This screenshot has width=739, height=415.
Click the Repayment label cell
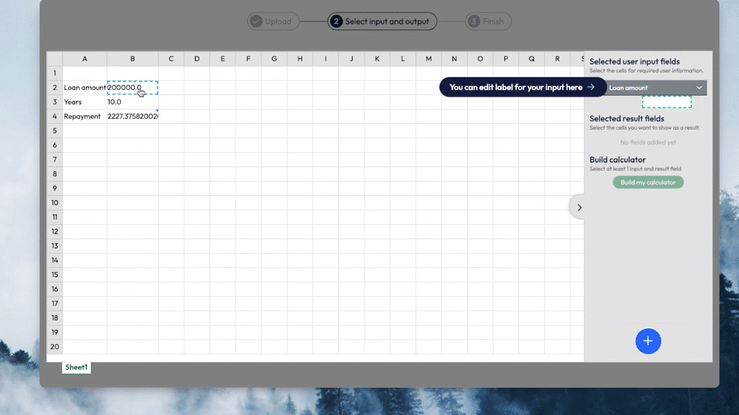(84, 116)
